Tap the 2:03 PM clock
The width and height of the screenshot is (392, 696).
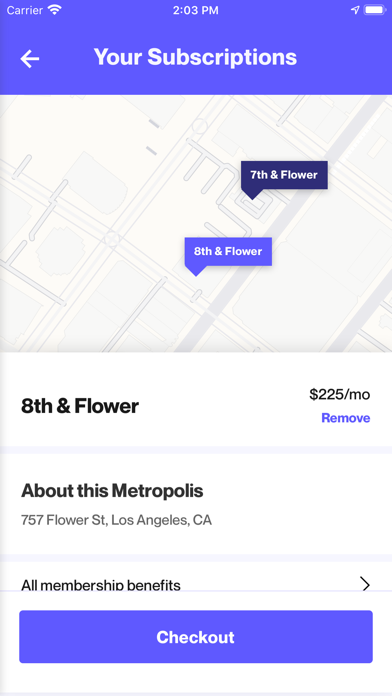(196, 10)
